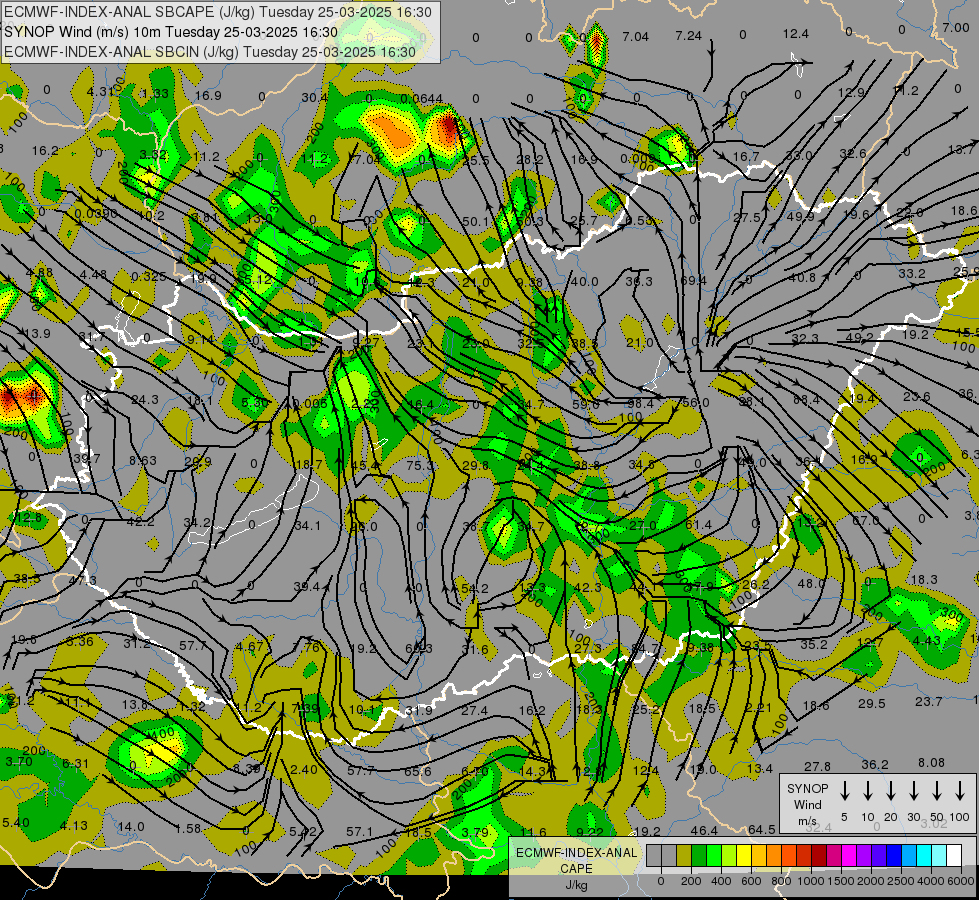Screen dimensions: 979x900
Task: Click the 50 m/s wind arrow in legend
Action: 937,791
